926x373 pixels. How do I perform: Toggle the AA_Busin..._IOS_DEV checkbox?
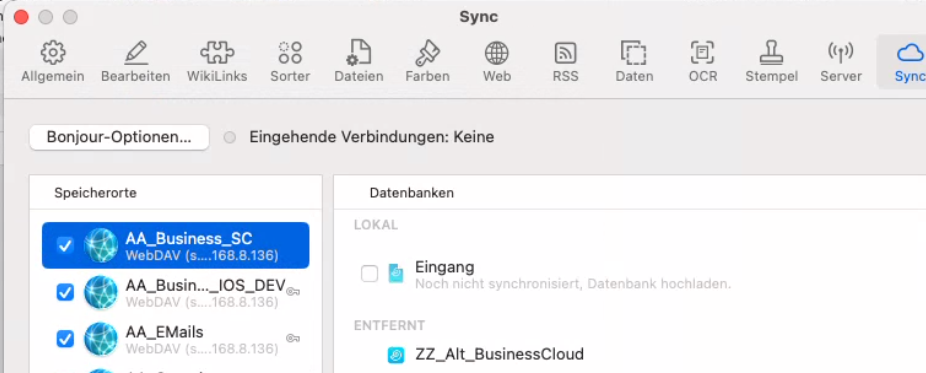pyautogui.click(x=65, y=292)
